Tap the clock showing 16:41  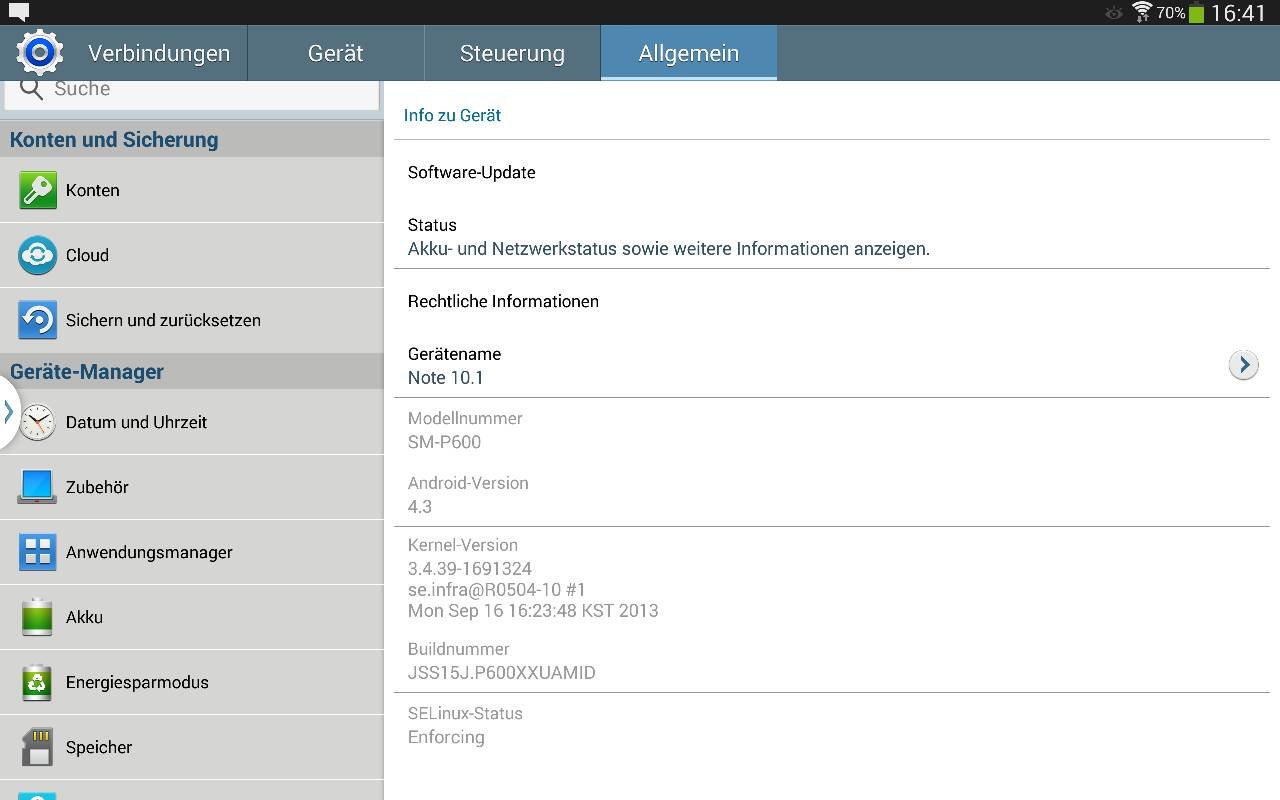pyautogui.click(x=1238, y=13)
